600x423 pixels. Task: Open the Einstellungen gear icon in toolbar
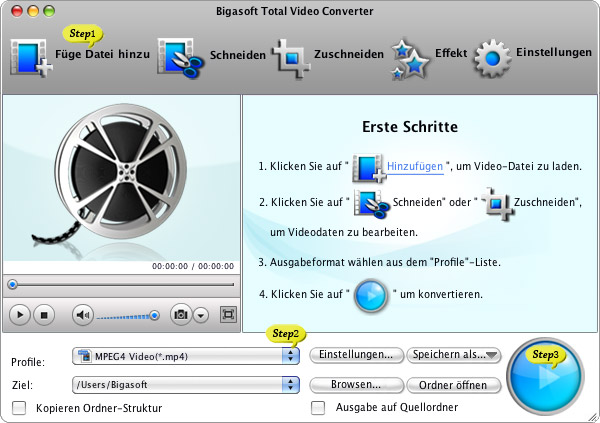[x=492, y=58]
